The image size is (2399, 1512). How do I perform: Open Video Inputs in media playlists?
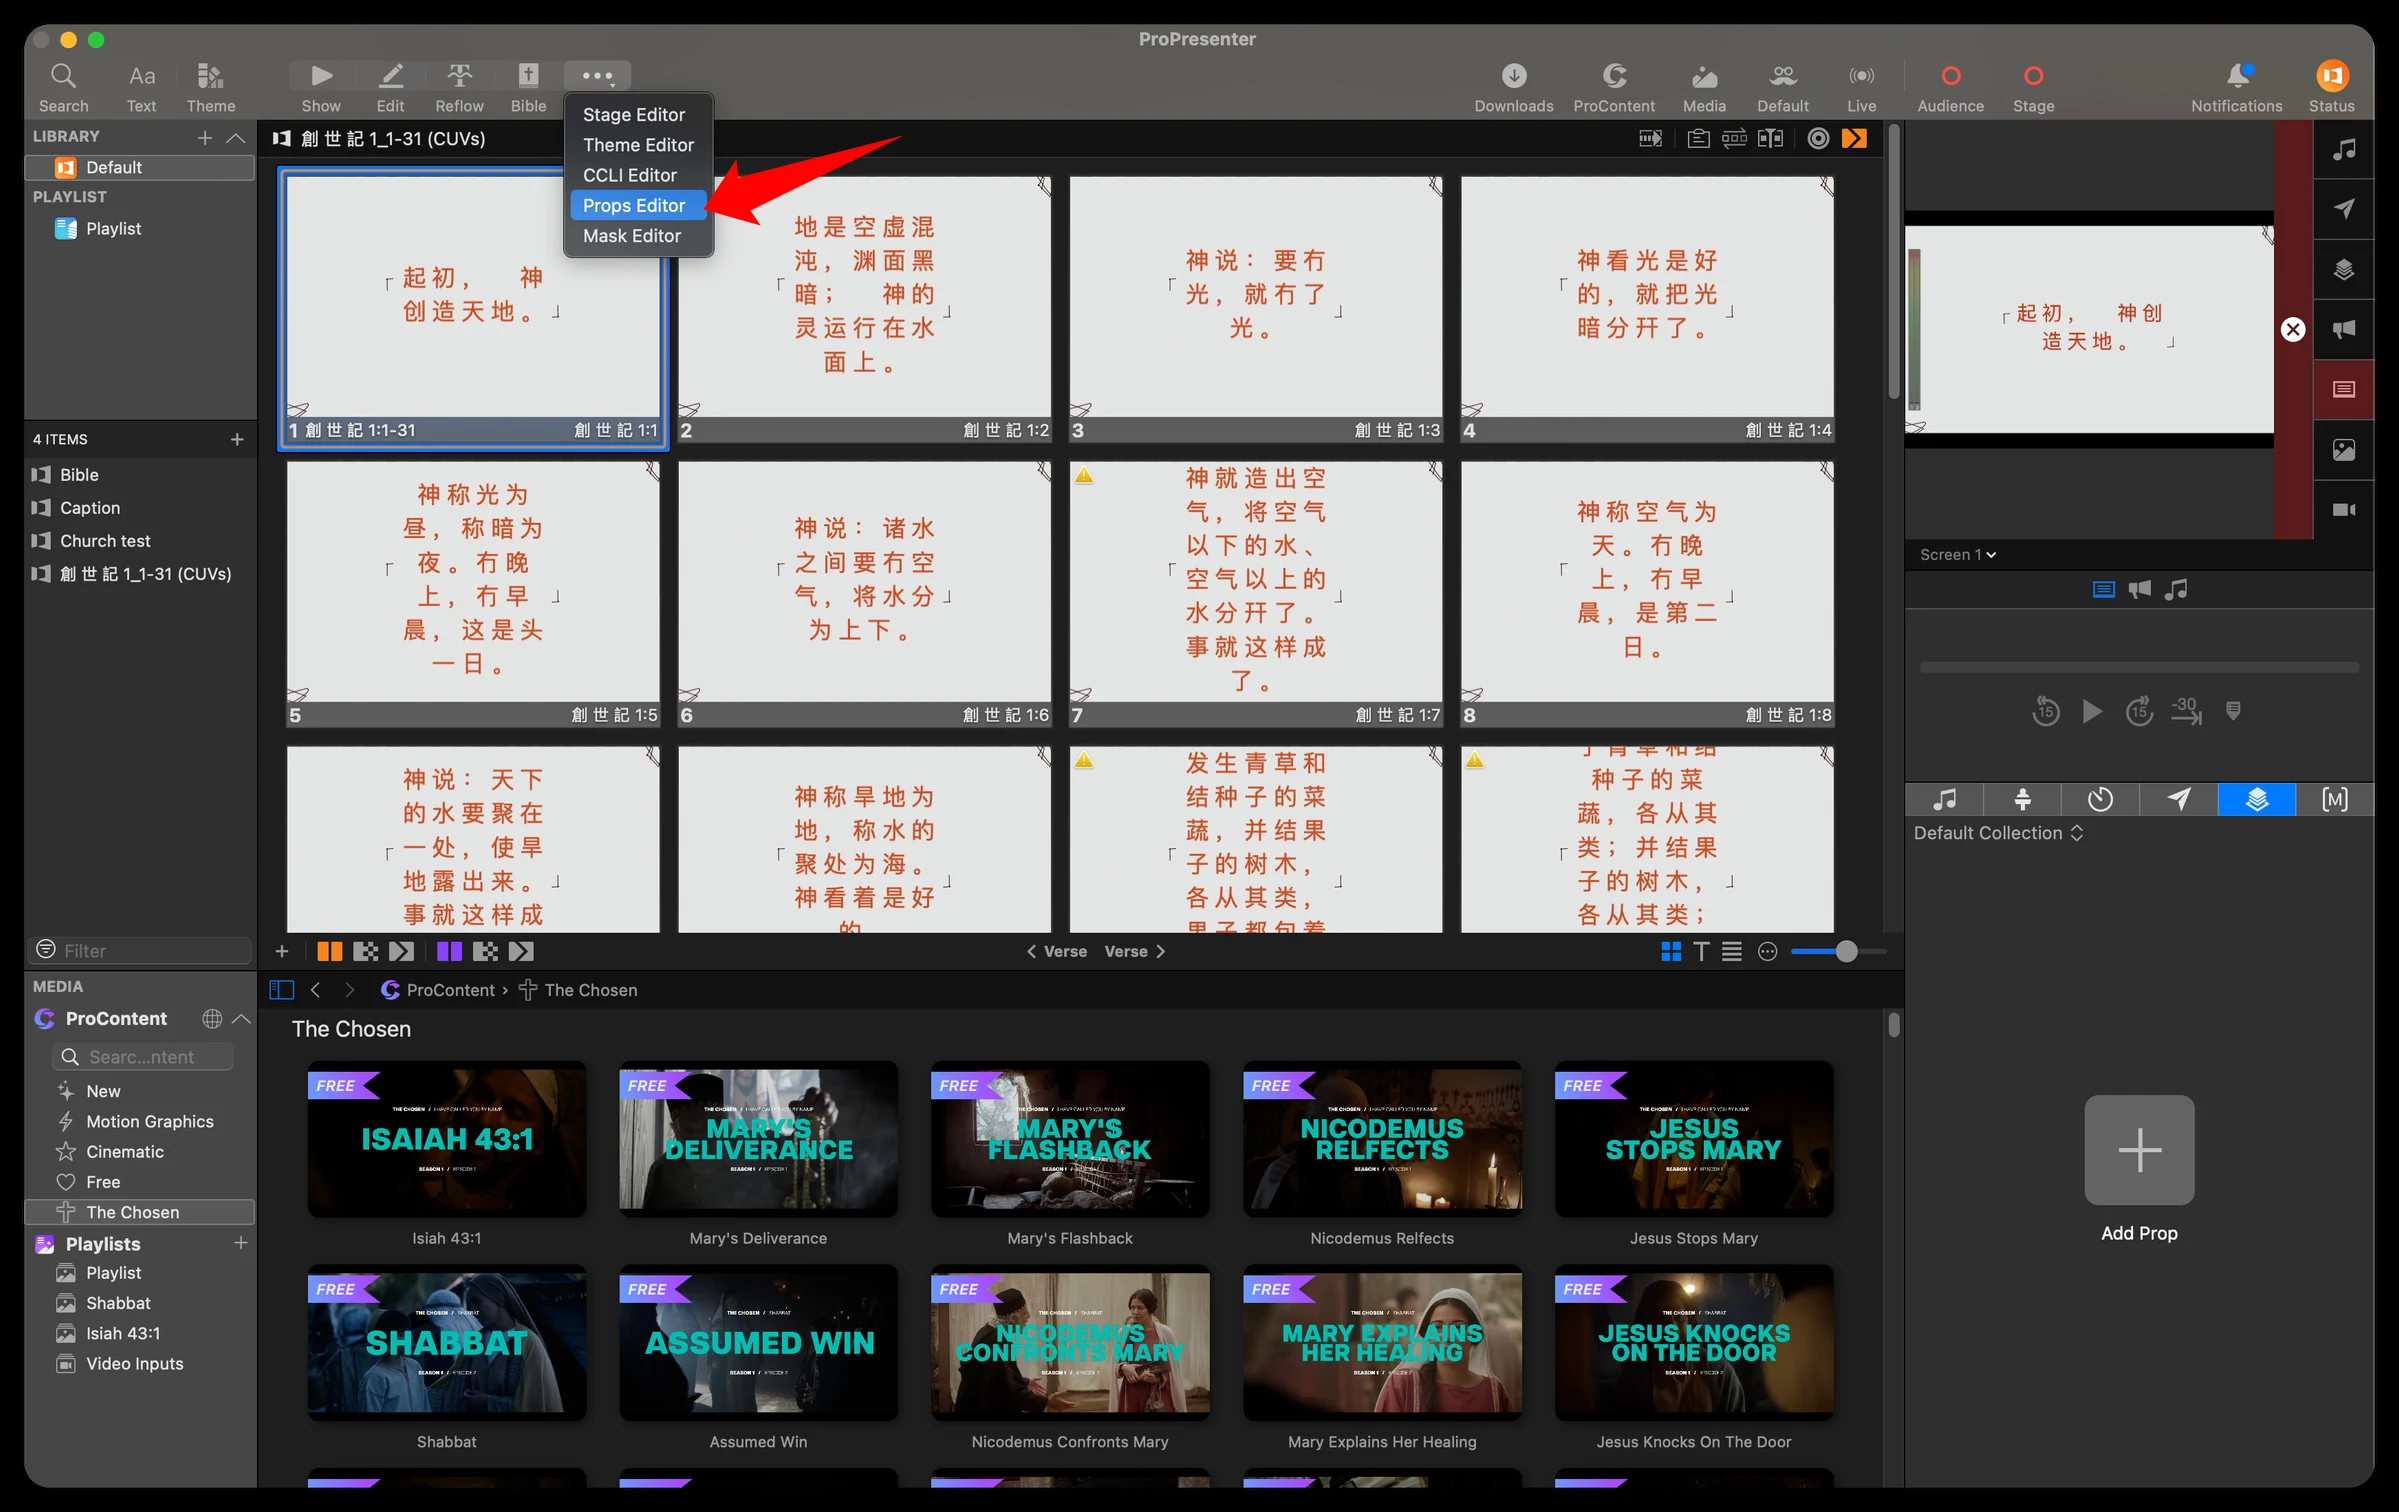pyautogui.click(x=140, y=1364)
